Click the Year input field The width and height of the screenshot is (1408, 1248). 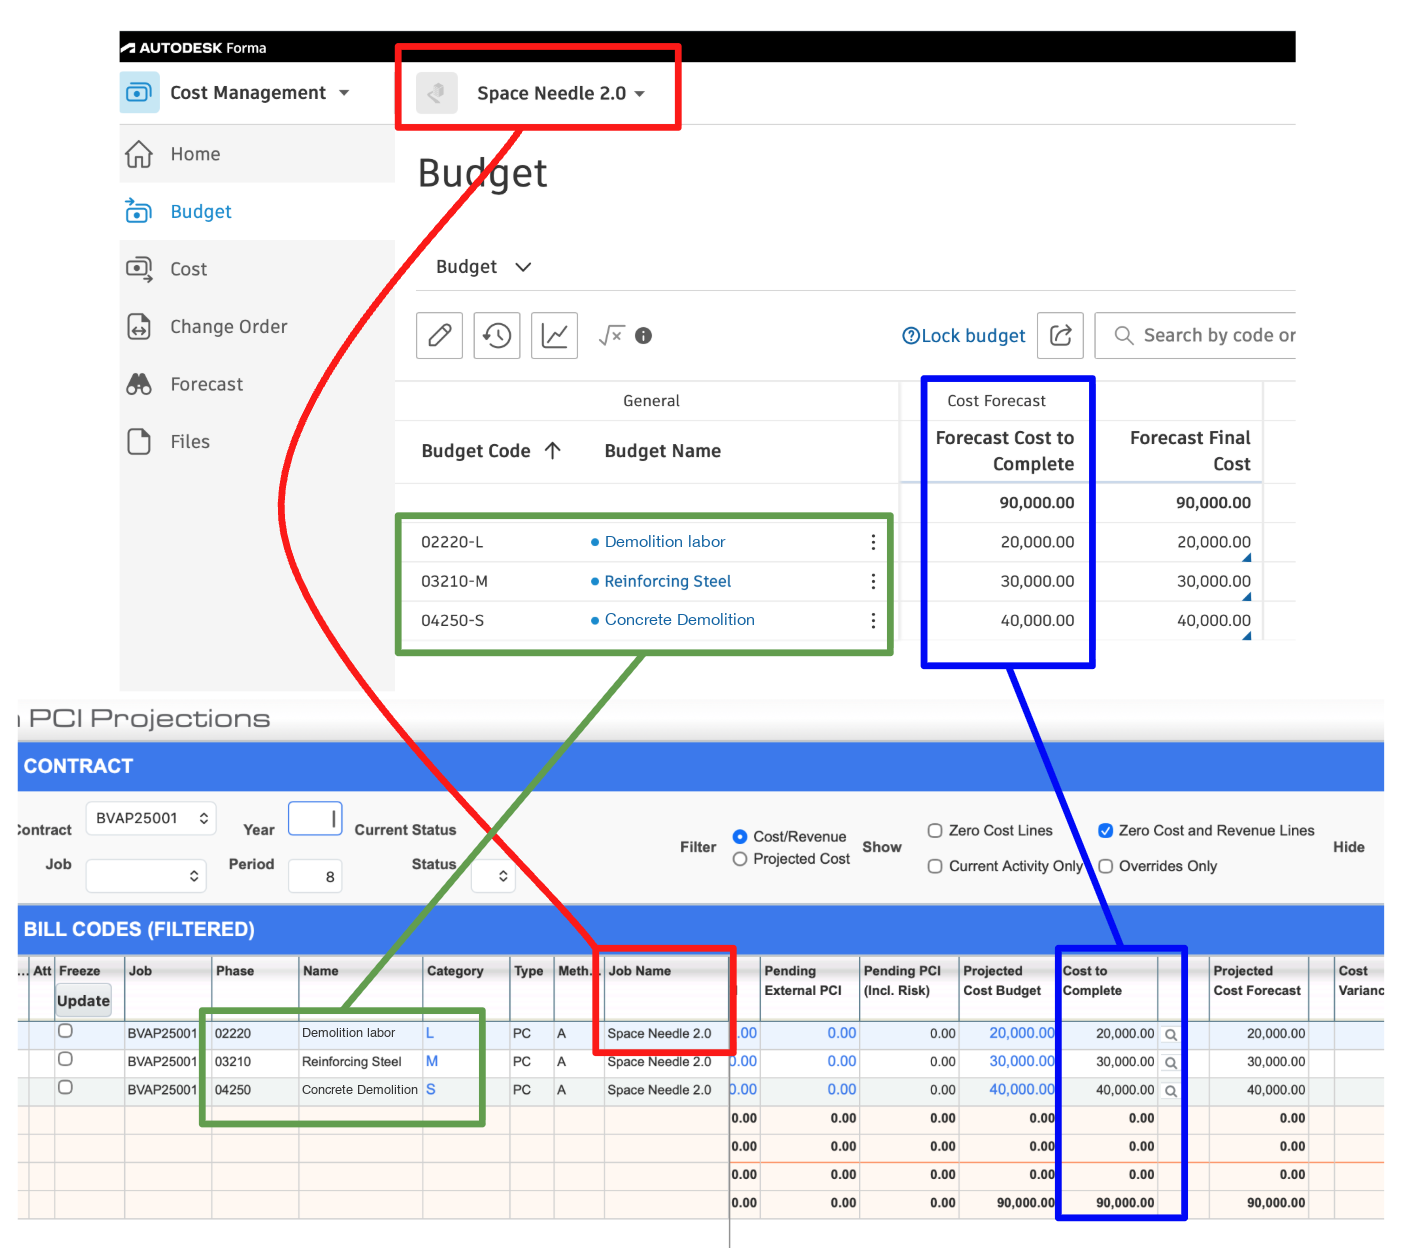coord(315,818)
